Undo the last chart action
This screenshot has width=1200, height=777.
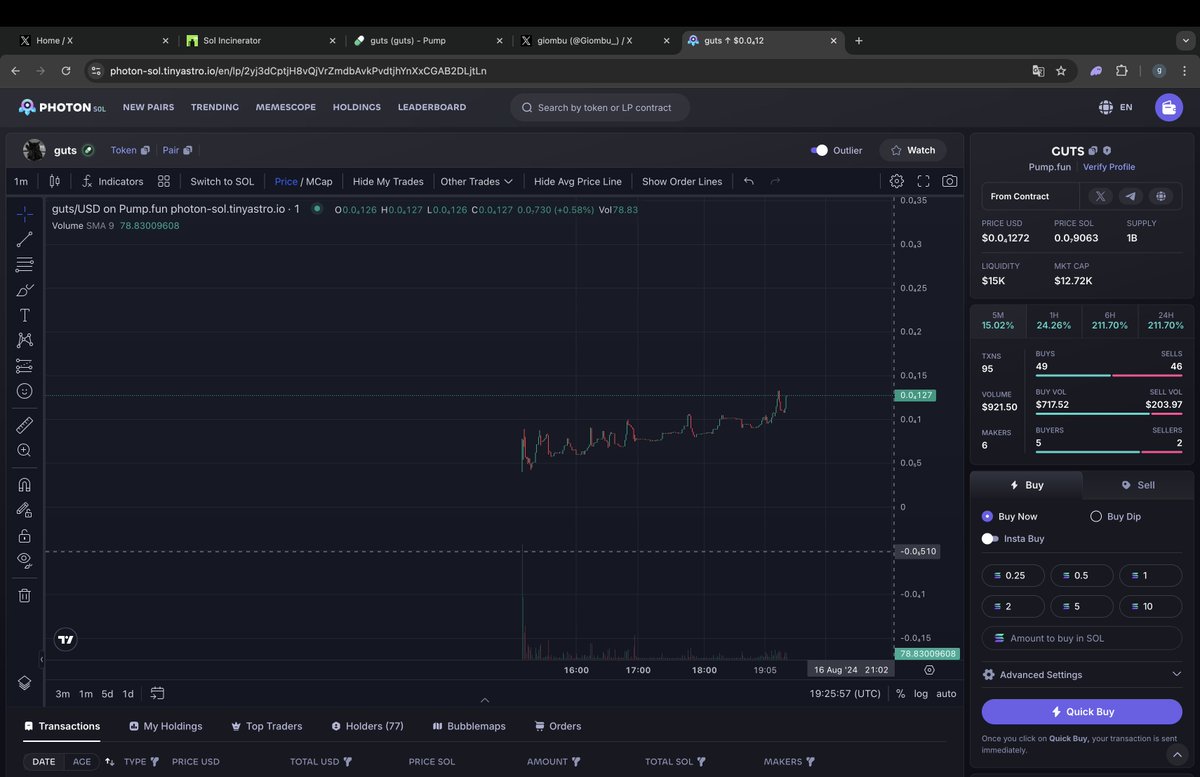pos(749,181)
